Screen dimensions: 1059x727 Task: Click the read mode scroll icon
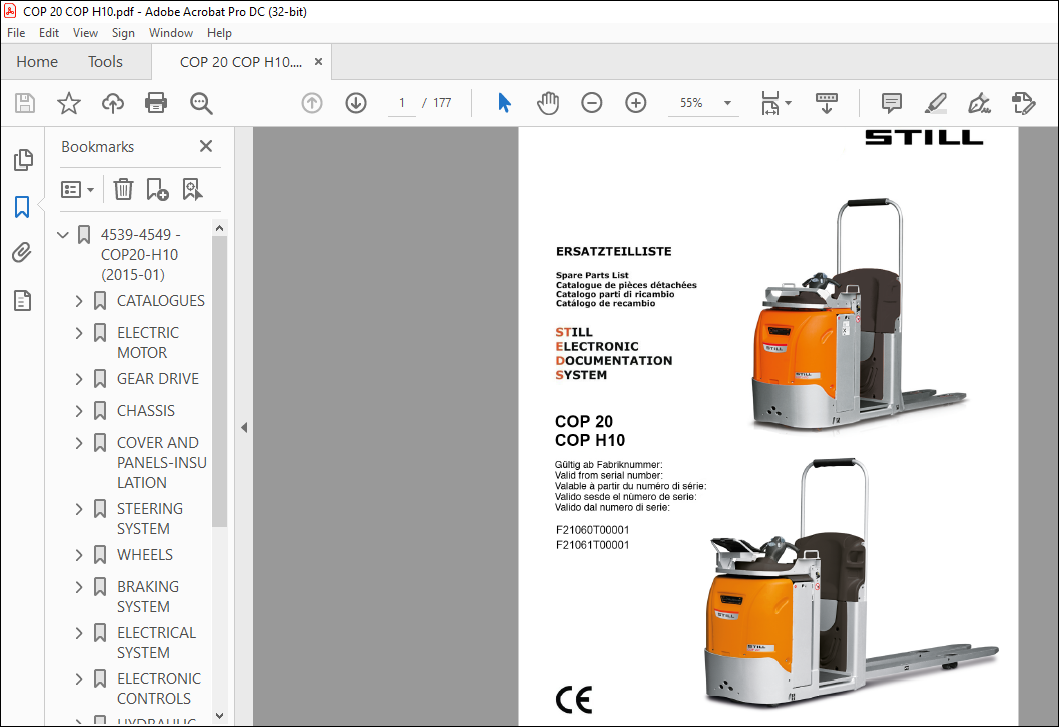click(827, 103)
